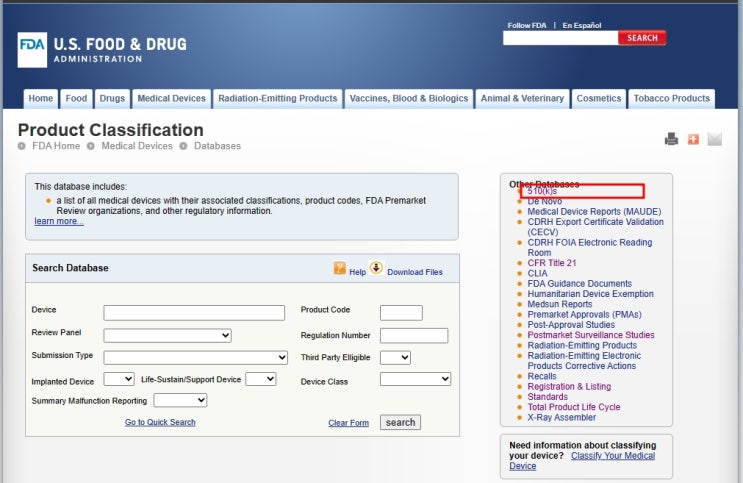
Task: Expand the Device Class dropdown
Action: point(415,379)
